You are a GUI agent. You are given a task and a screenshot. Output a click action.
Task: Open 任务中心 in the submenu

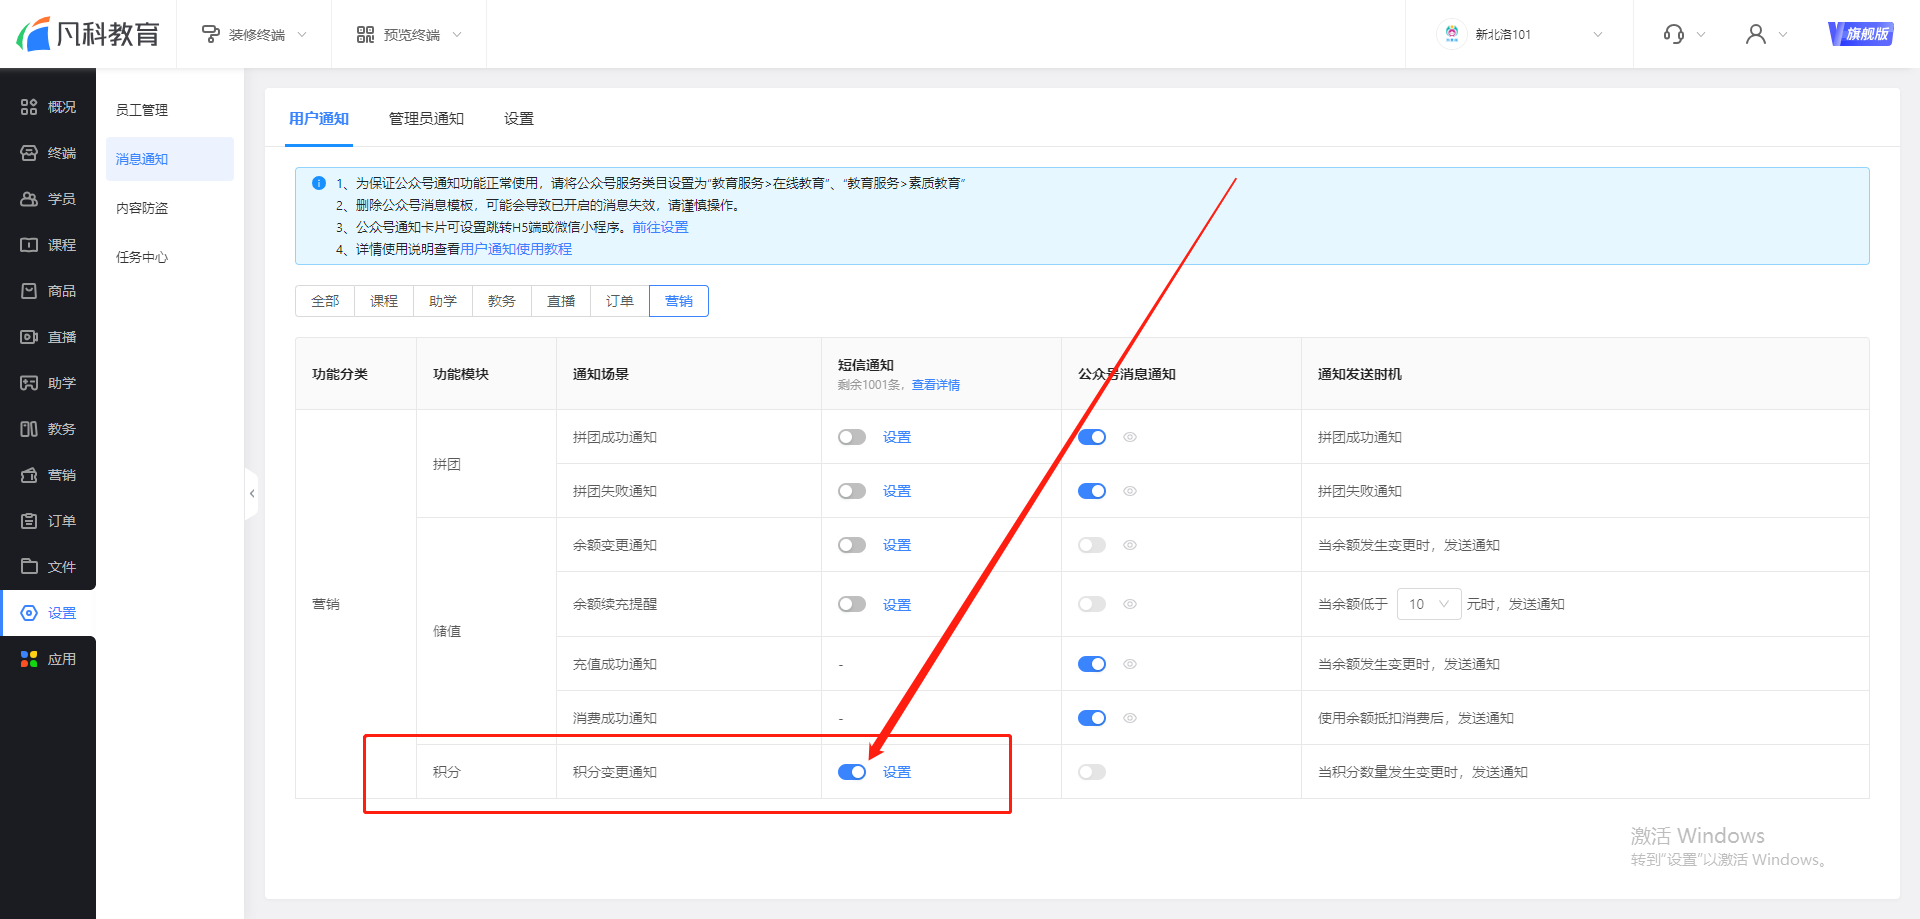tap(142, 257)
